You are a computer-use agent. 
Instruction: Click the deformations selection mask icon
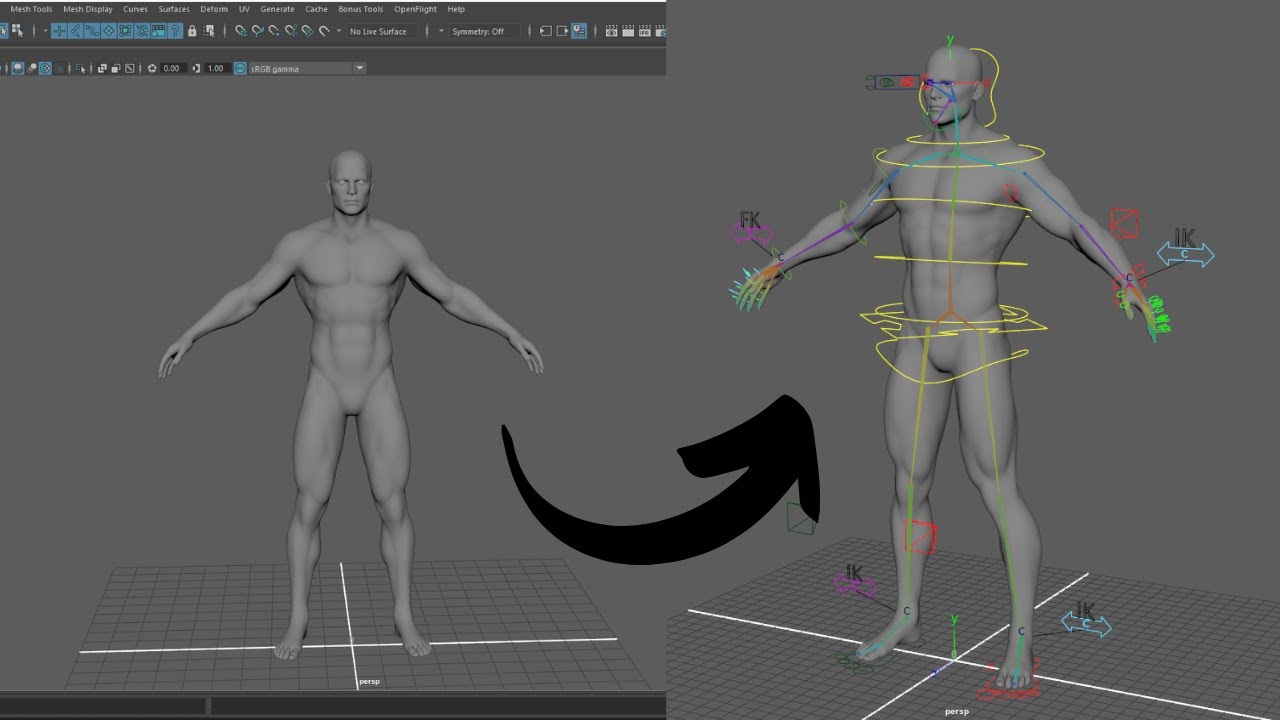pyautogui.click(x=125, y=31)
